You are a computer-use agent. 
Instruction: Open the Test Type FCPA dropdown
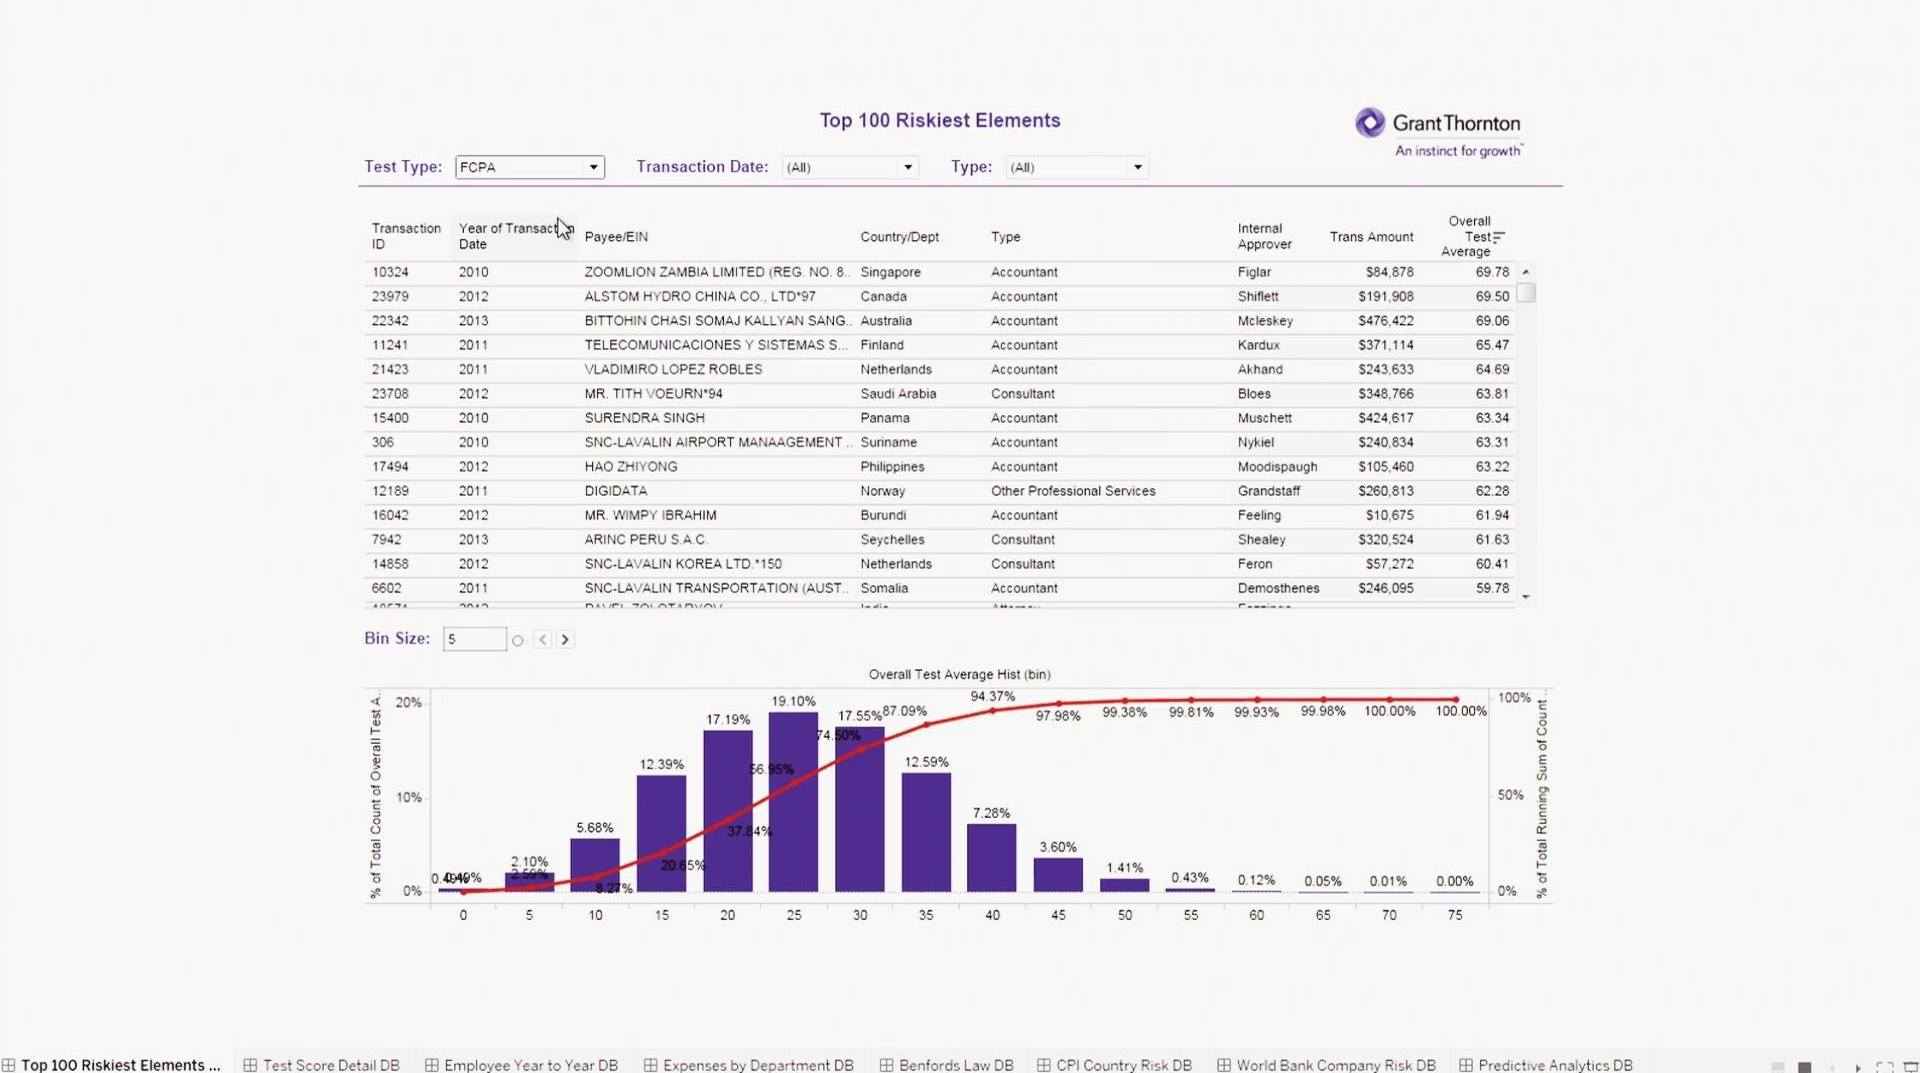[x=593, y=167]
